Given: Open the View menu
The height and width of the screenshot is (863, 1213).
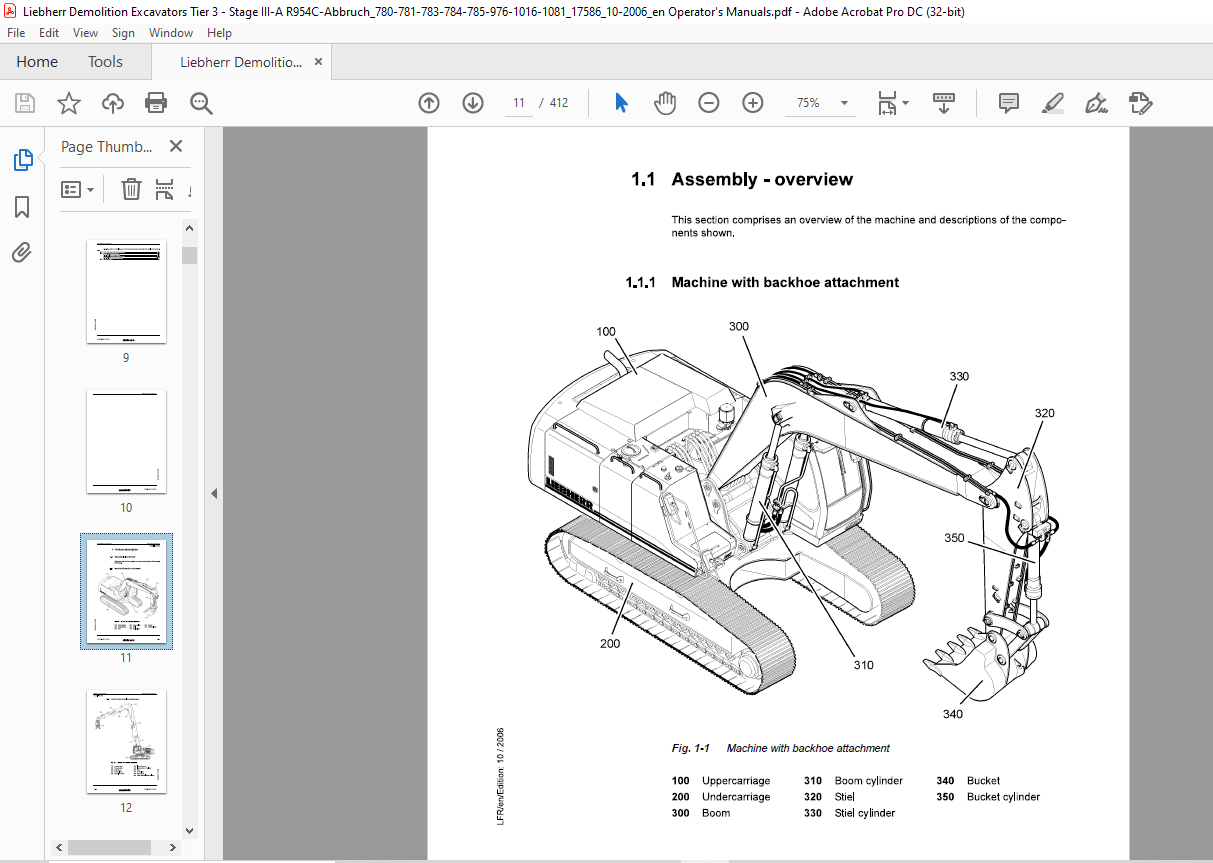Looking at the screenshot, I should click(x=85, y=33).
